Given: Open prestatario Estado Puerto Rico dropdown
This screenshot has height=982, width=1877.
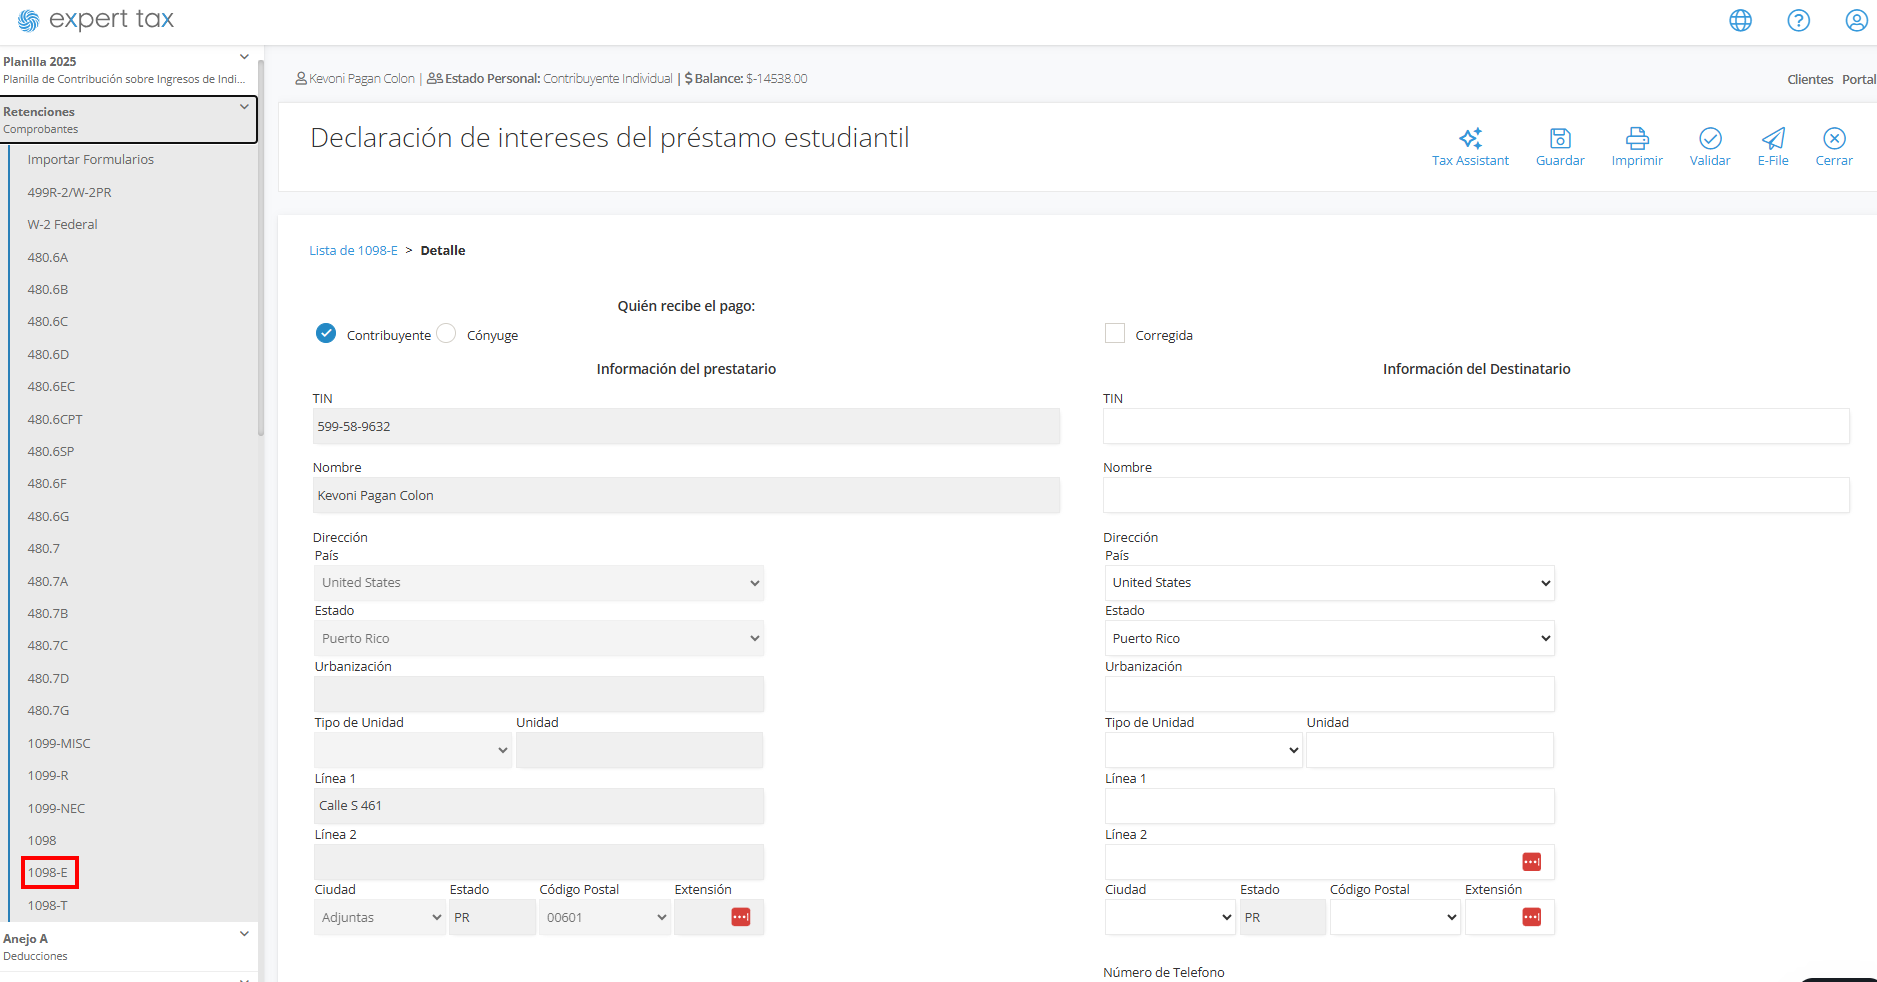Looking at the screenshot, I should point(539,639).
